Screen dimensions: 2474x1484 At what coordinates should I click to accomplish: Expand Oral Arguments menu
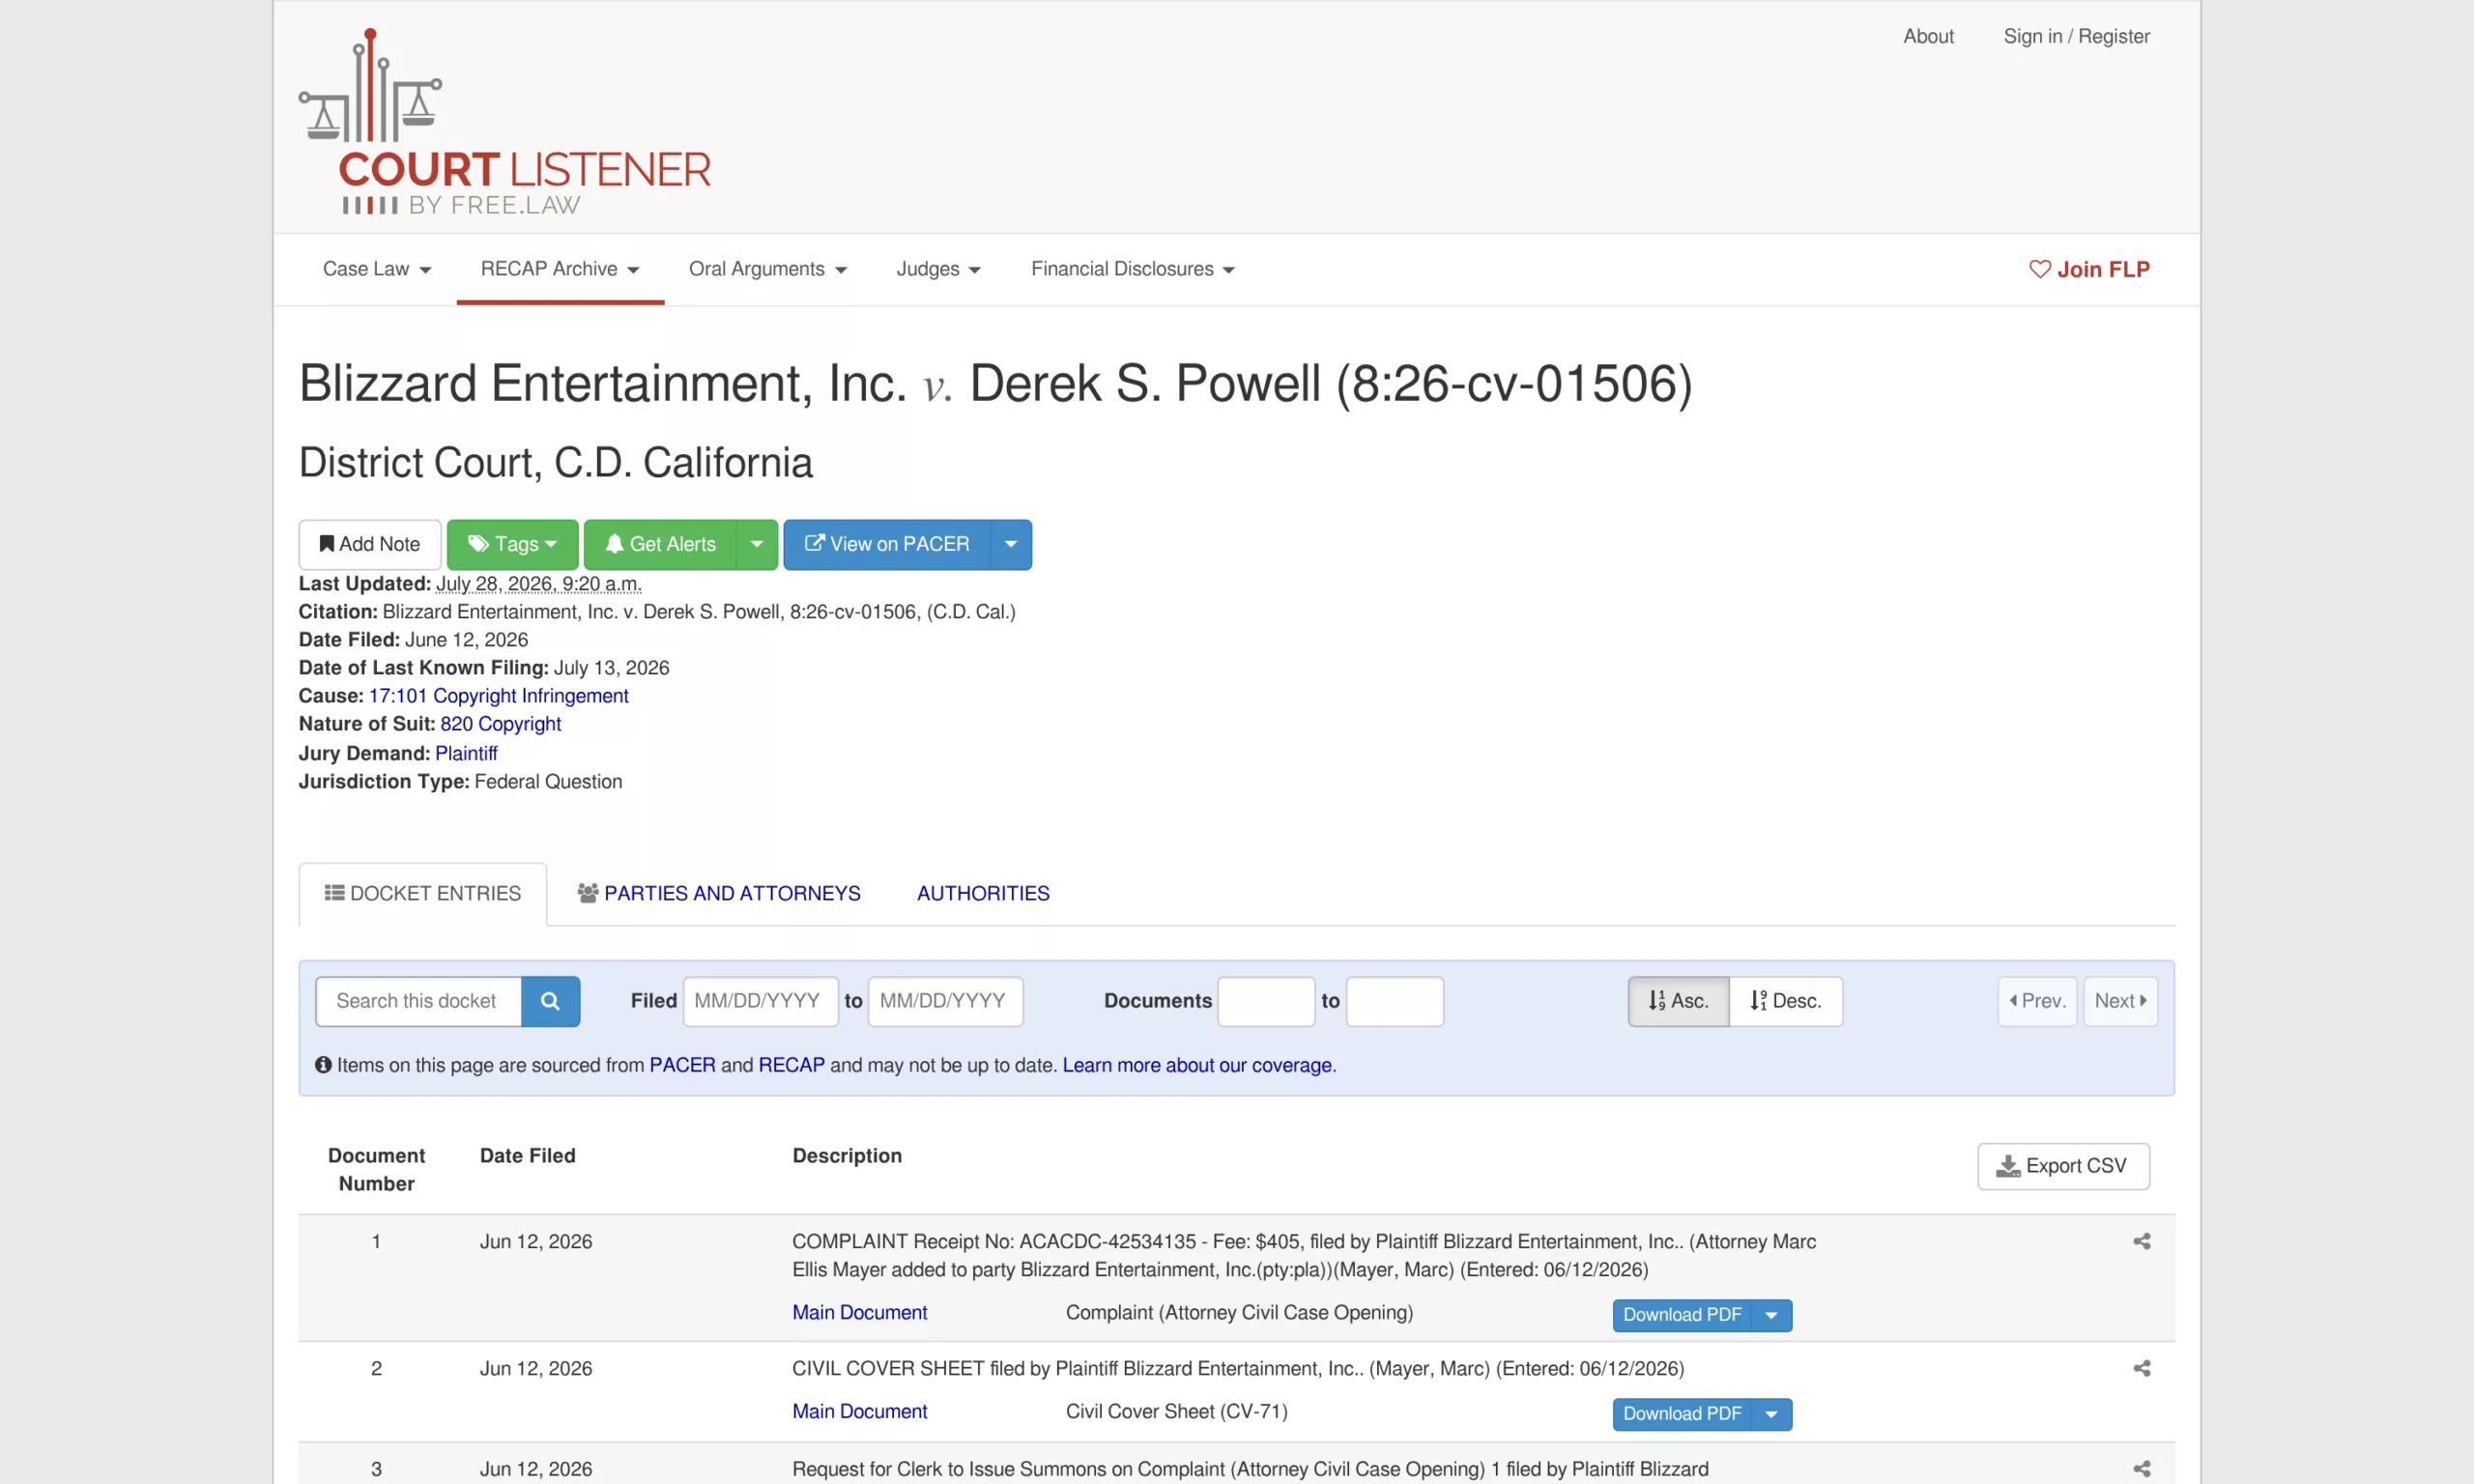pyautogui.click(x=768, y=269)
